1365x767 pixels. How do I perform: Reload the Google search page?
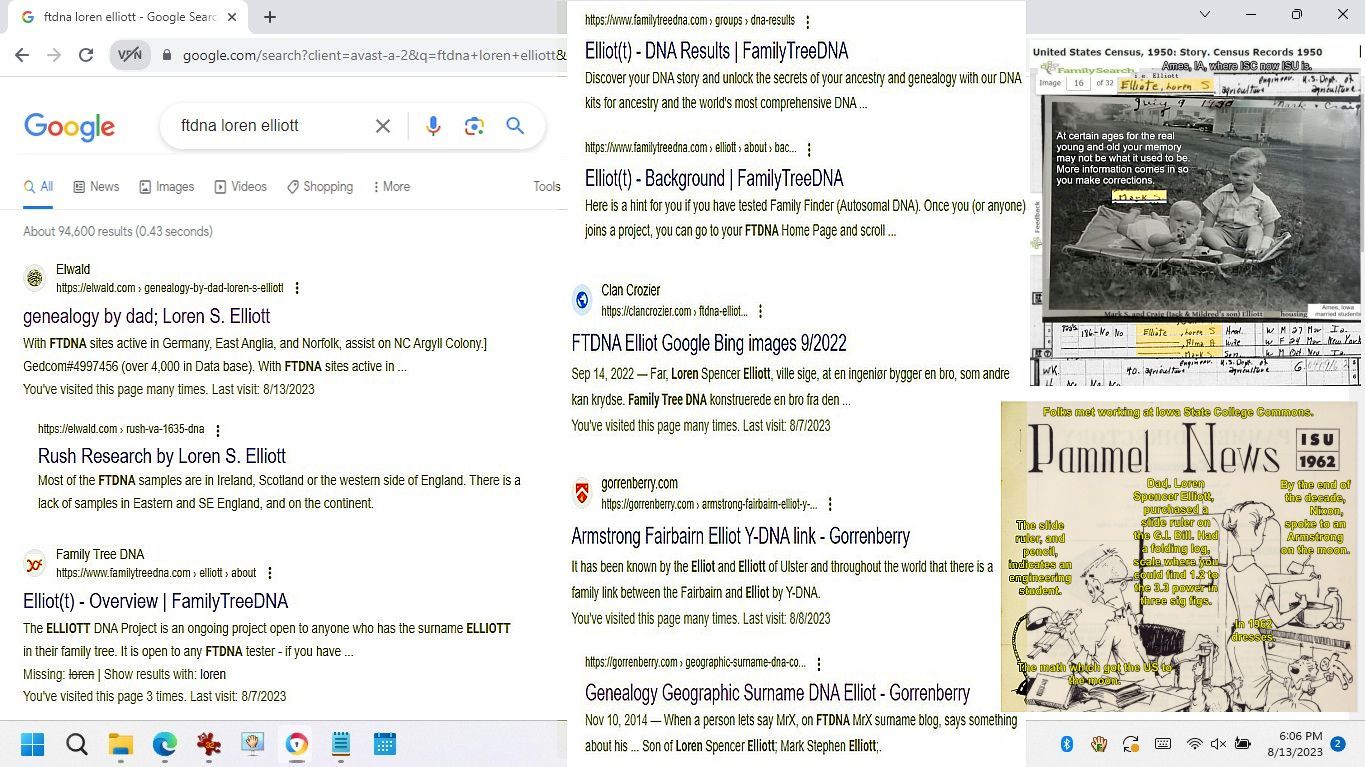pos(86,56)
